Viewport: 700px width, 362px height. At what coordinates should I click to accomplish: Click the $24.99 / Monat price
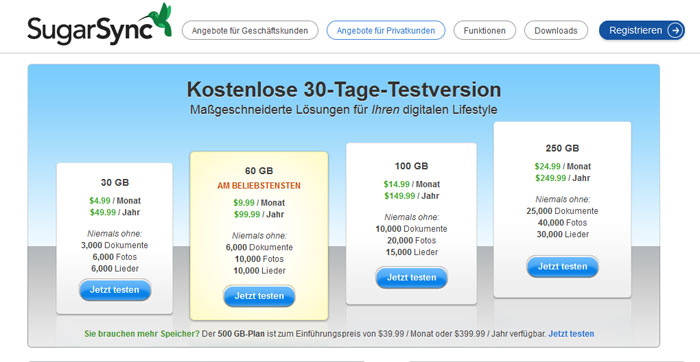coord(562,166)
